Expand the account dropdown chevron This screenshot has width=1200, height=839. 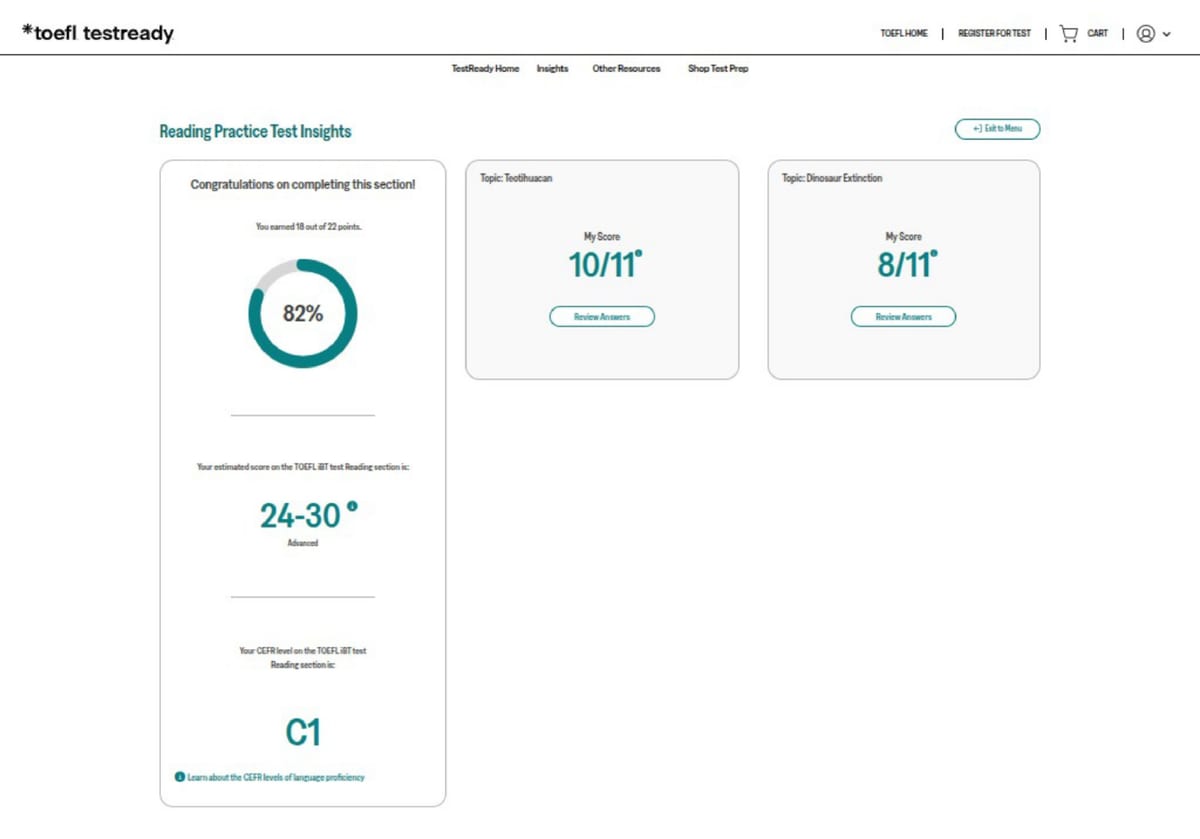tap(1166, 34)
